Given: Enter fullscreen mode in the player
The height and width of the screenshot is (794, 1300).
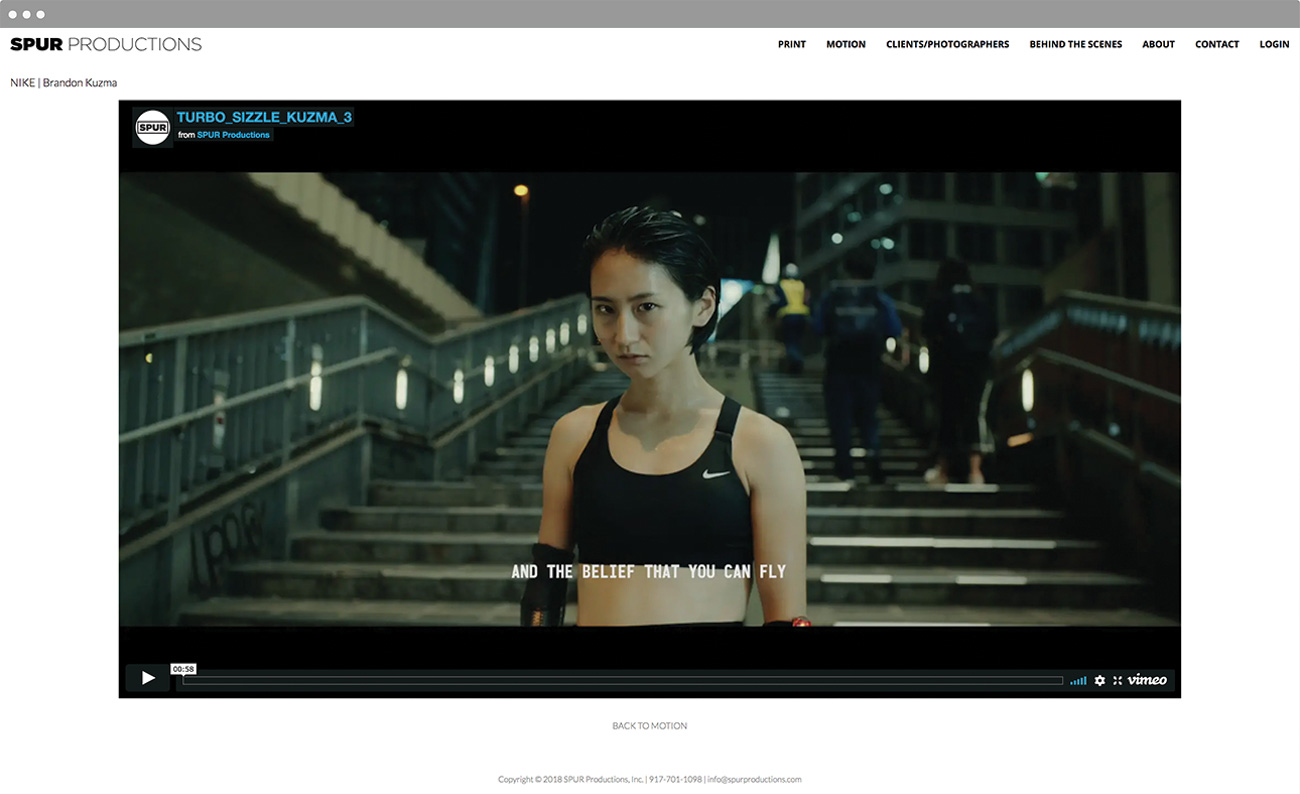Looking at the screenshot, I should tap(1118, 680).
